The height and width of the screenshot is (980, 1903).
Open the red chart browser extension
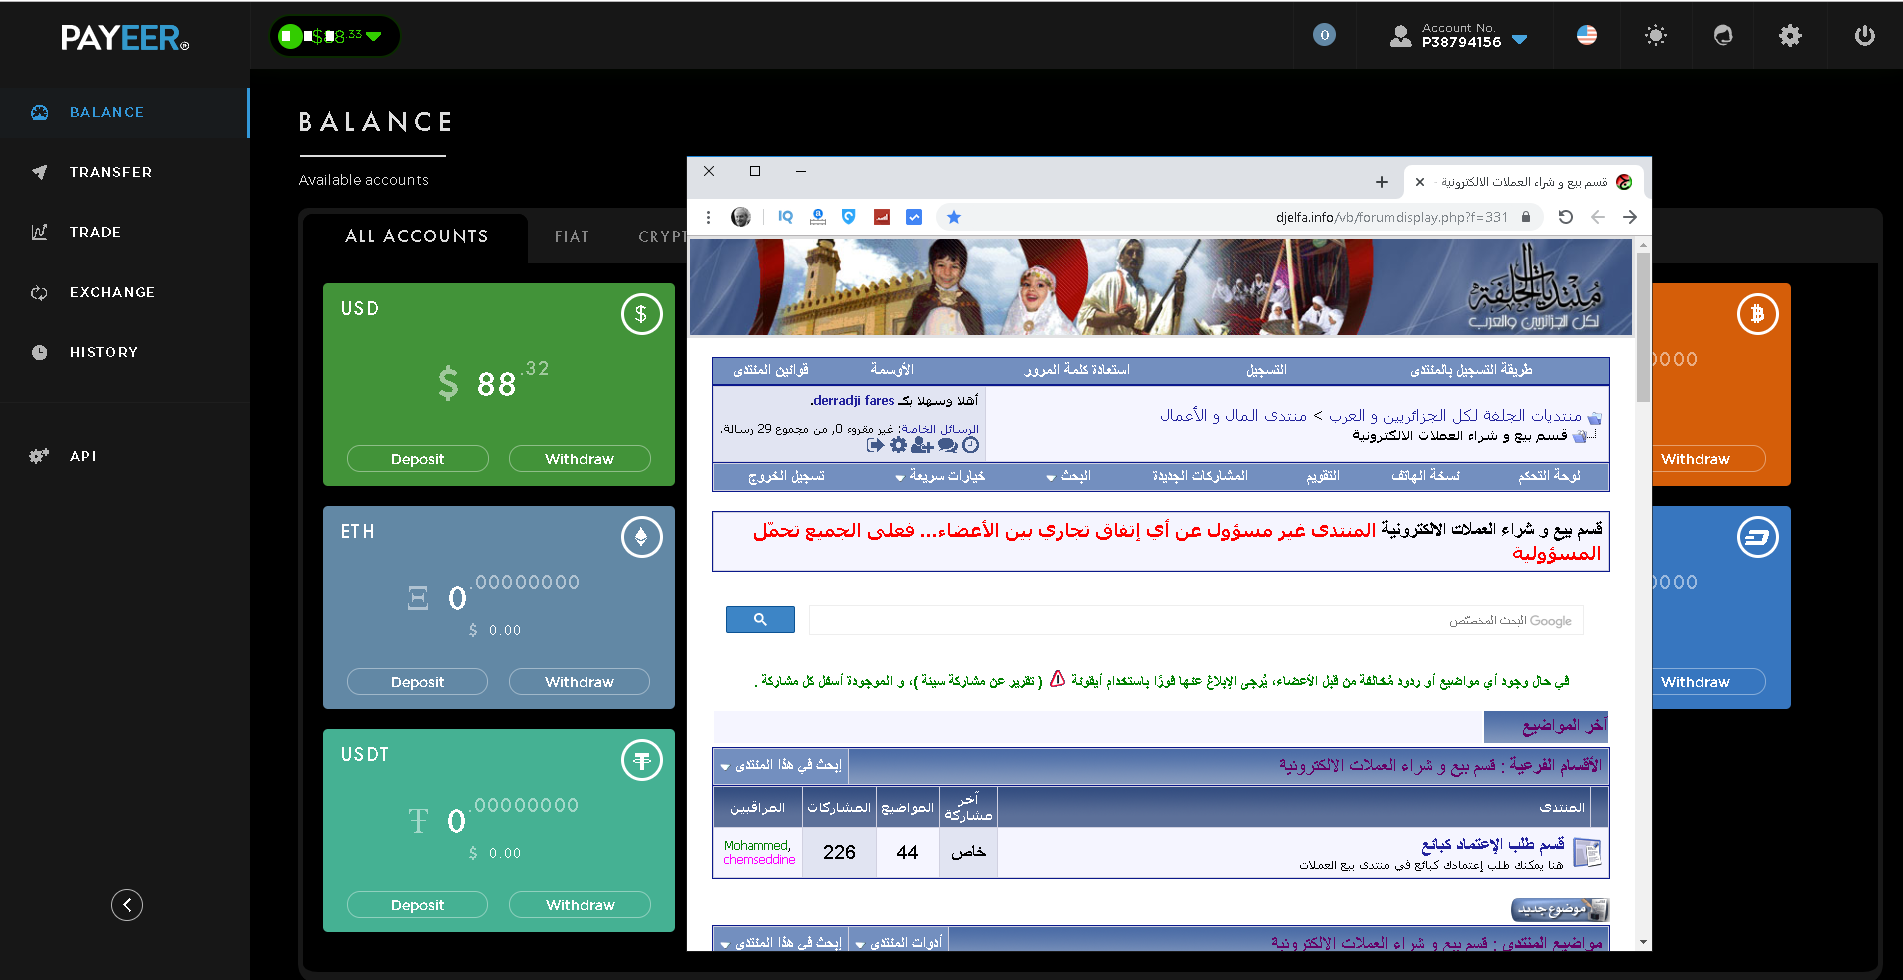click(x=882, y=217)
